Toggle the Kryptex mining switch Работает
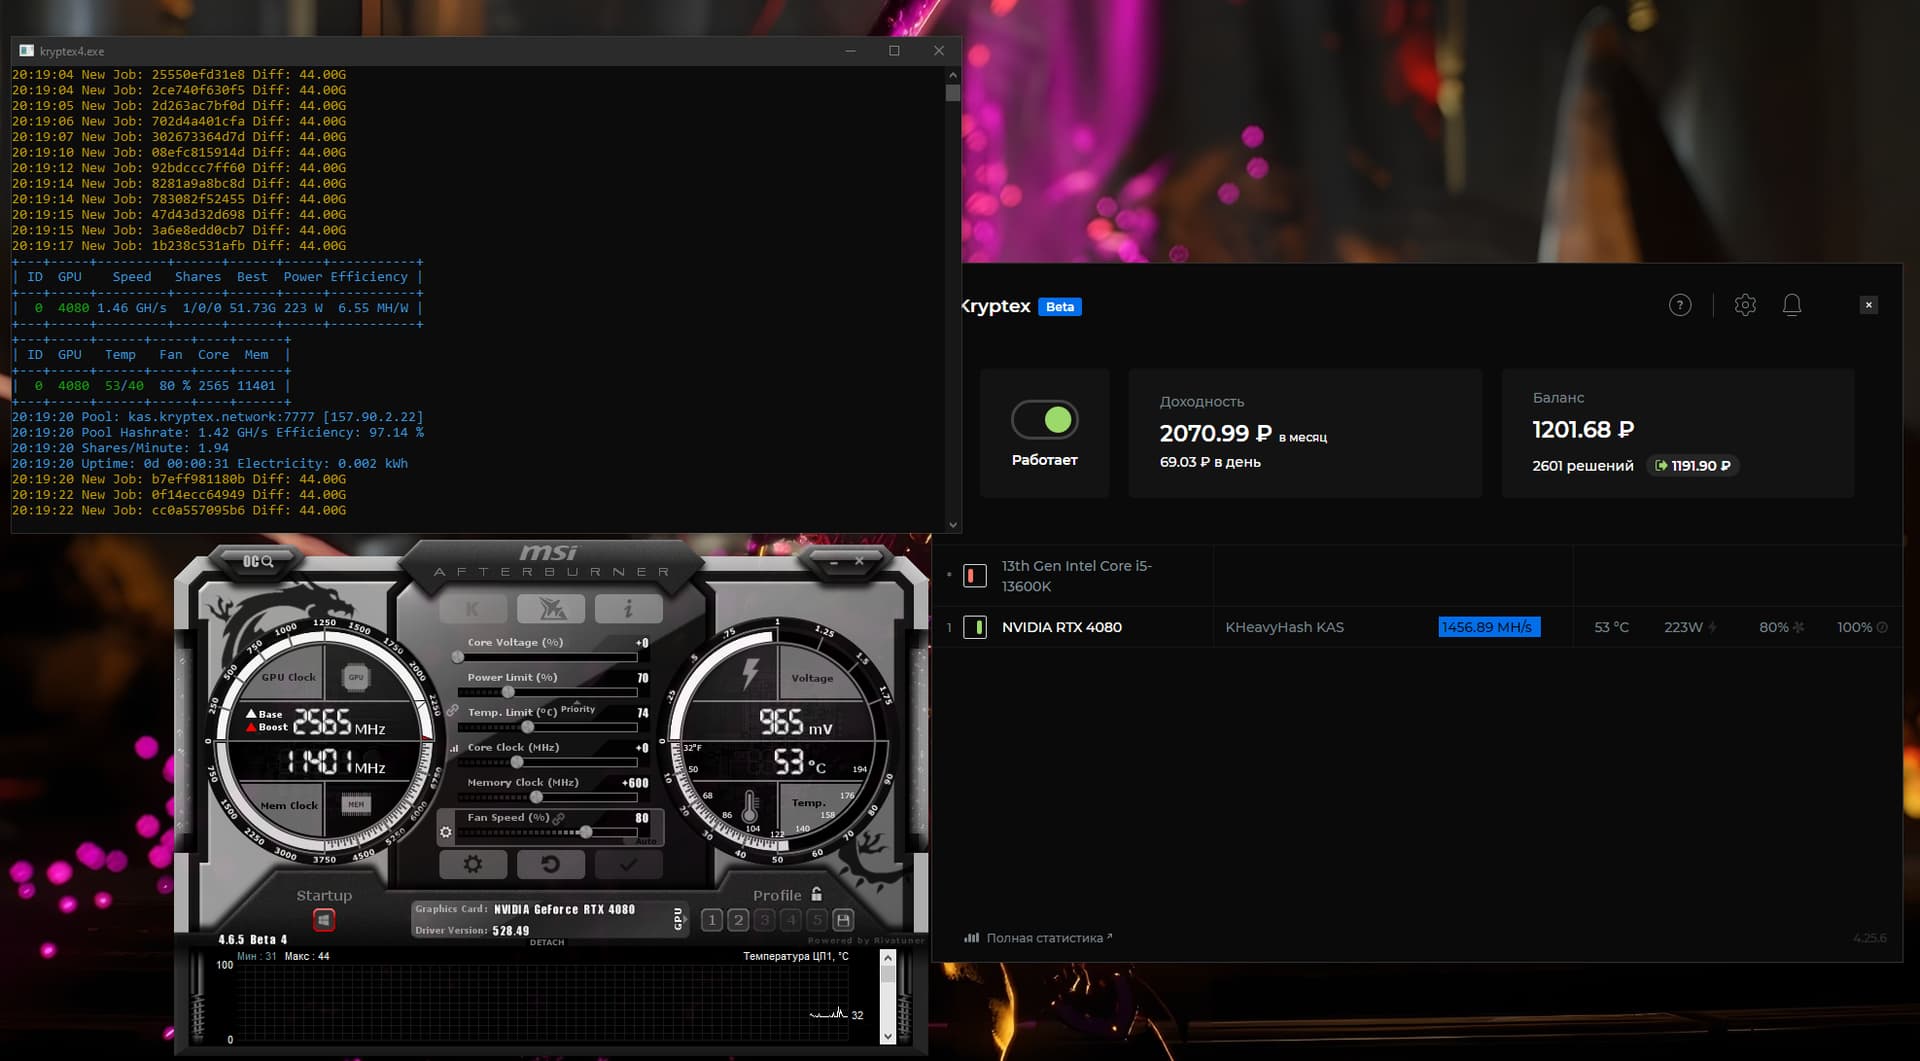Image resolution: width=1920 pixels, height=1061 pixels. tap(1044, 420)
